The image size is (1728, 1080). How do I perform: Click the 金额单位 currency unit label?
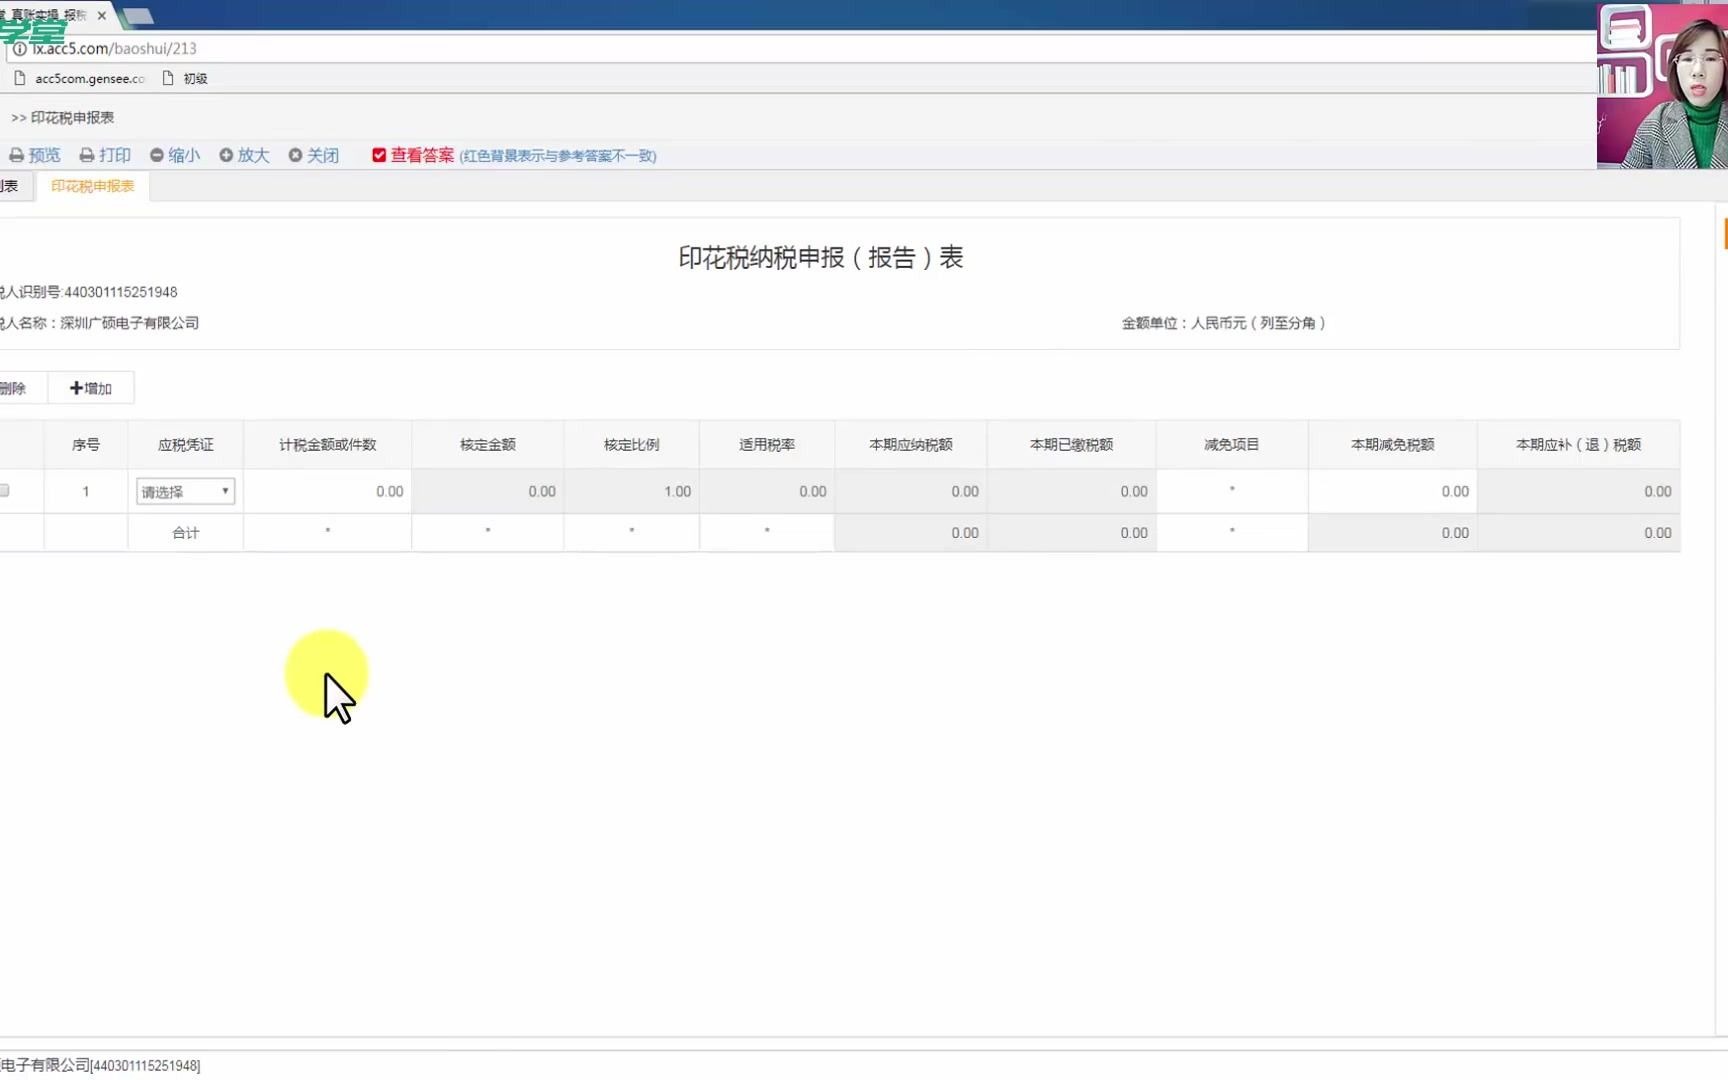(1224, 323)
